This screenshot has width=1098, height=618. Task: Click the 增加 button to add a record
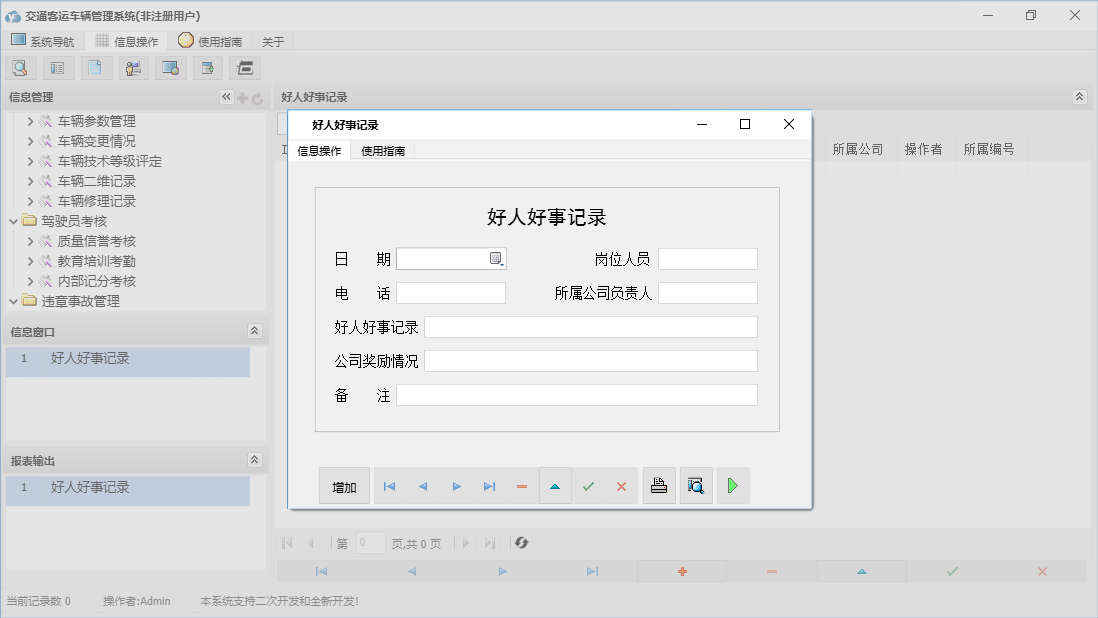click(344, 485)
